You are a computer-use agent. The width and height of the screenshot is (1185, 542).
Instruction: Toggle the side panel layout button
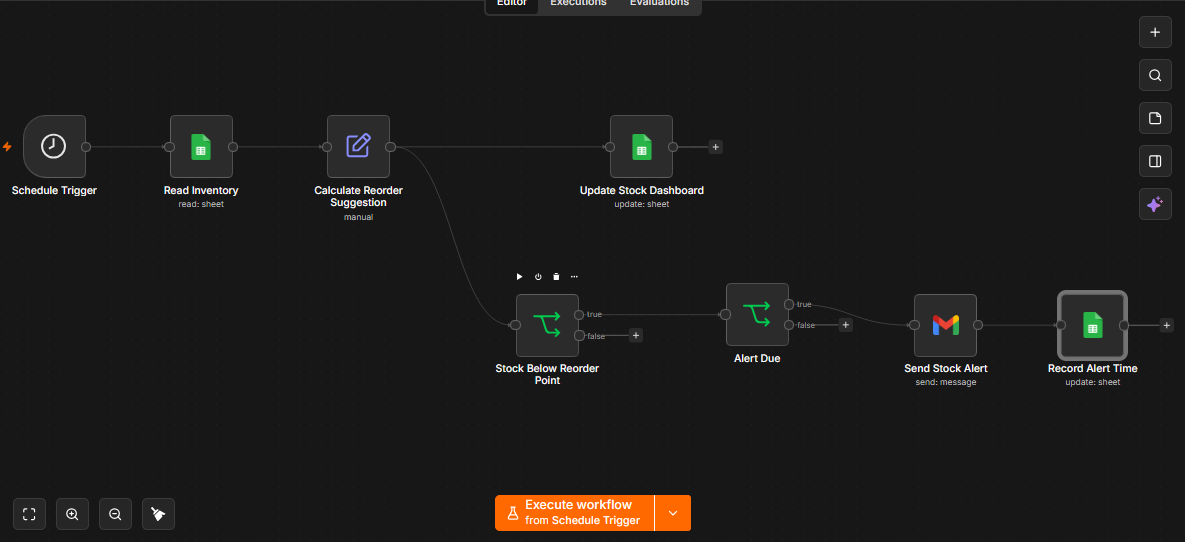point(1155,161)
